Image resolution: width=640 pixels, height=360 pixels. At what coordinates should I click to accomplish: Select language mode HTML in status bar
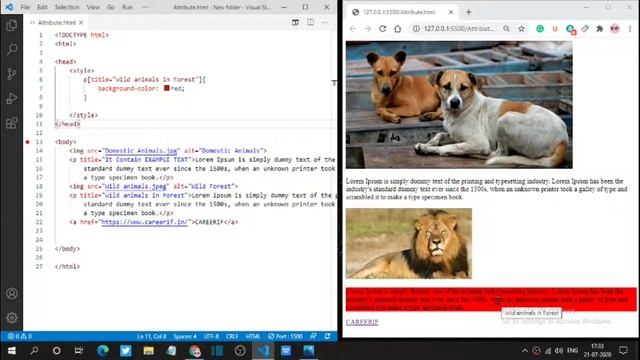[253, 336]
